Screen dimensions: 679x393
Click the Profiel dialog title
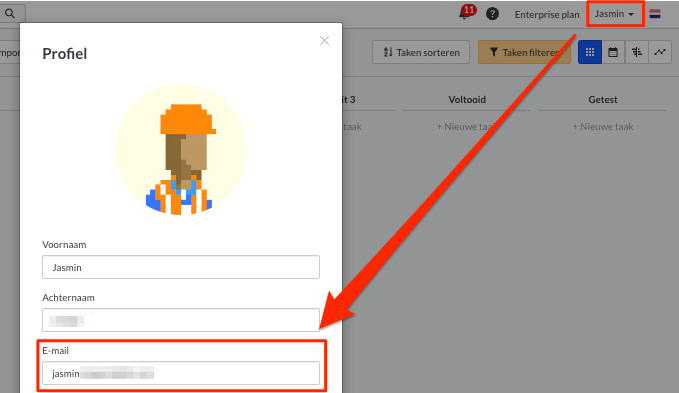coord(65,54)
